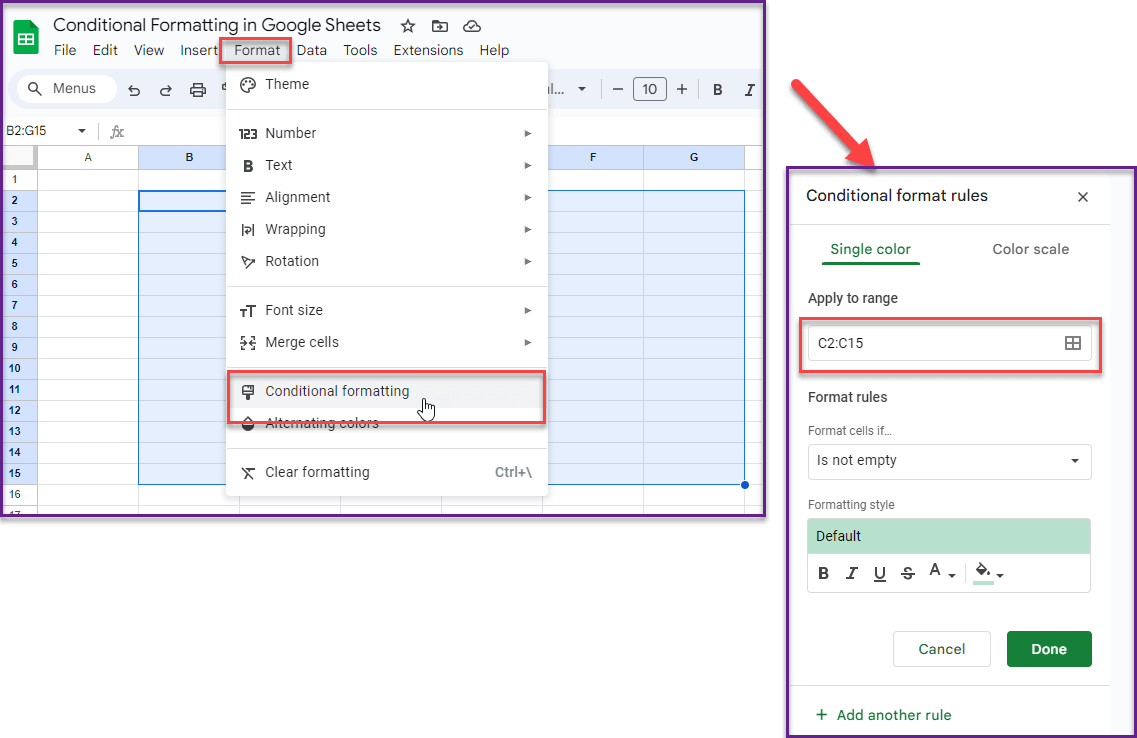The image size is (1137, 738).
Task: Toggle bold in the Formatting style panel
Action: pos(823,572)
